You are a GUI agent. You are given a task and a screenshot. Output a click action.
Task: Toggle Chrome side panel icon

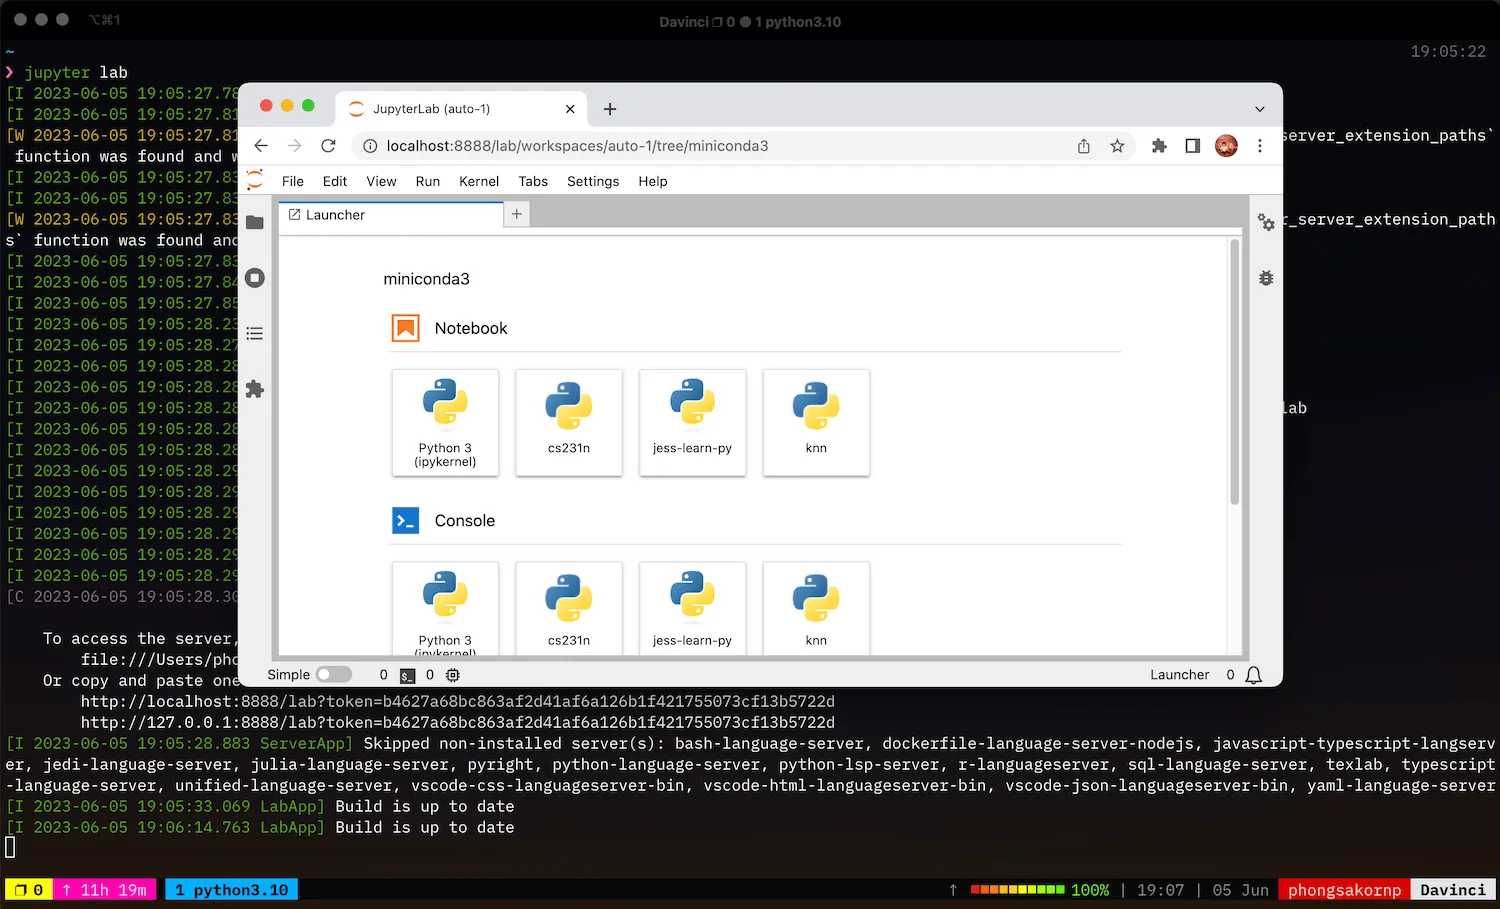1192,146
